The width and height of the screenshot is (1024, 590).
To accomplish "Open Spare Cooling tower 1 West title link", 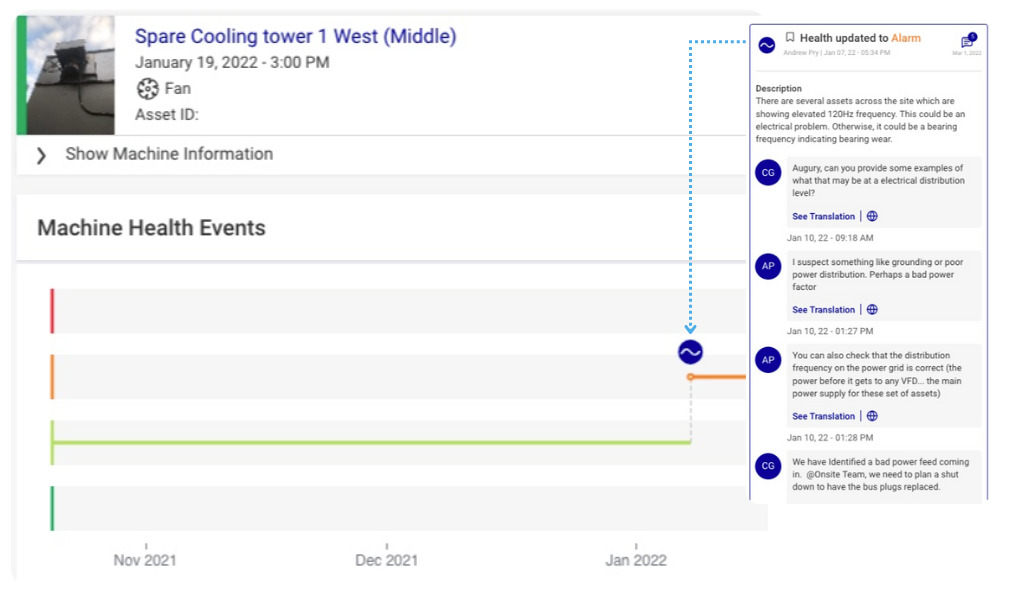I will [x=295, y=36].
